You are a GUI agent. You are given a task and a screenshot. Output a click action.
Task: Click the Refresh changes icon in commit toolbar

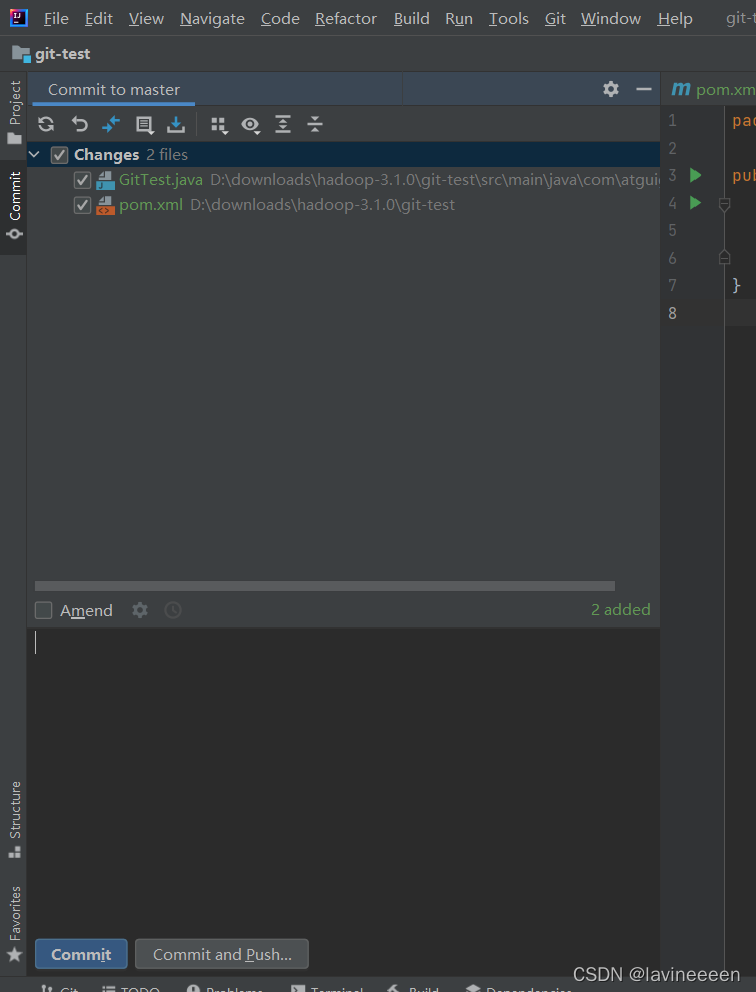(46, 124)
